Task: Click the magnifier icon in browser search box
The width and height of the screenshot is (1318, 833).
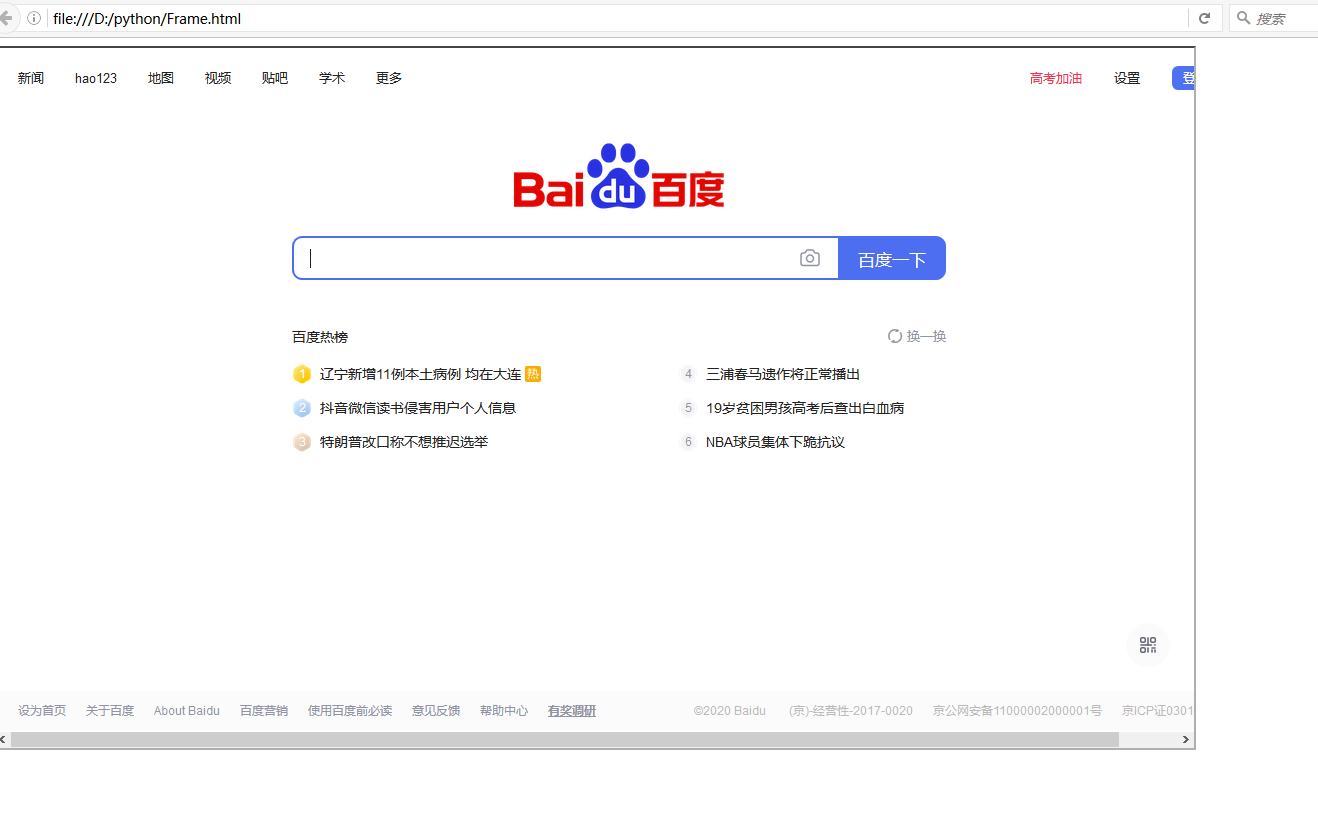Action: (x=1244, y=18)
